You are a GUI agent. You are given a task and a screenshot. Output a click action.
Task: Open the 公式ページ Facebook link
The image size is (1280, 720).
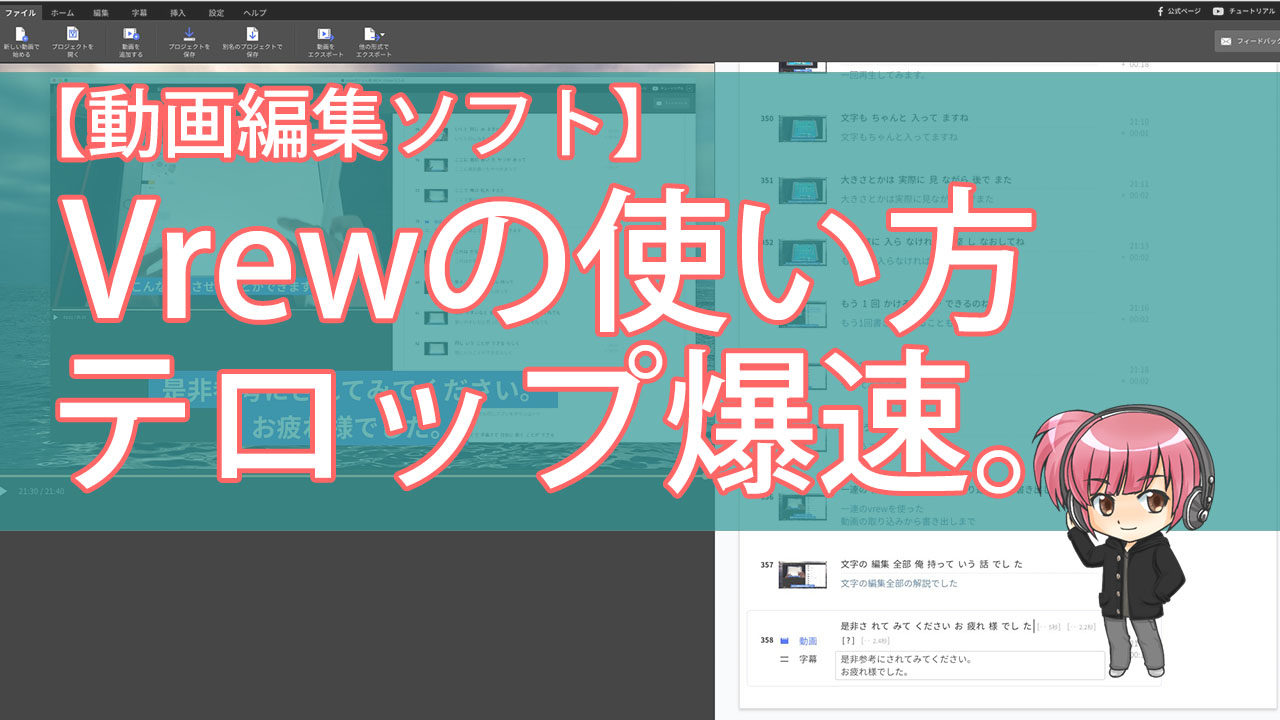(1178, 11)
